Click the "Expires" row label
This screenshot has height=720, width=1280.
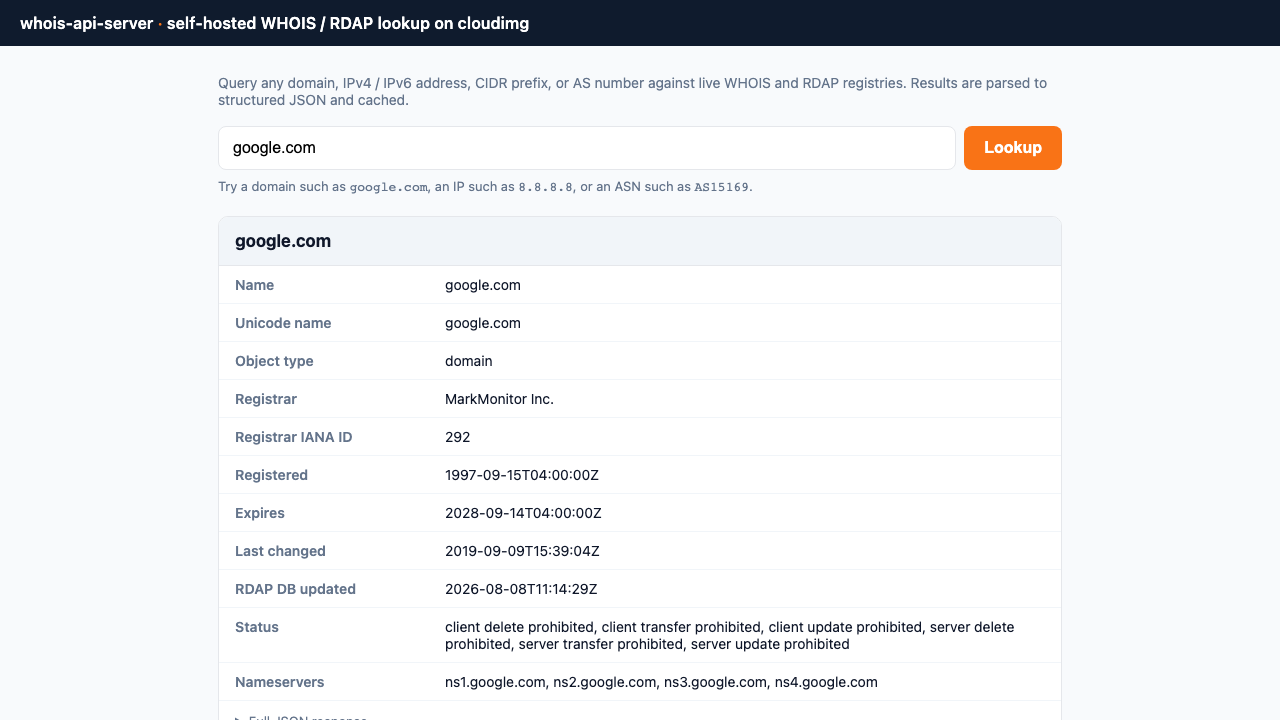tap(260, 513)
